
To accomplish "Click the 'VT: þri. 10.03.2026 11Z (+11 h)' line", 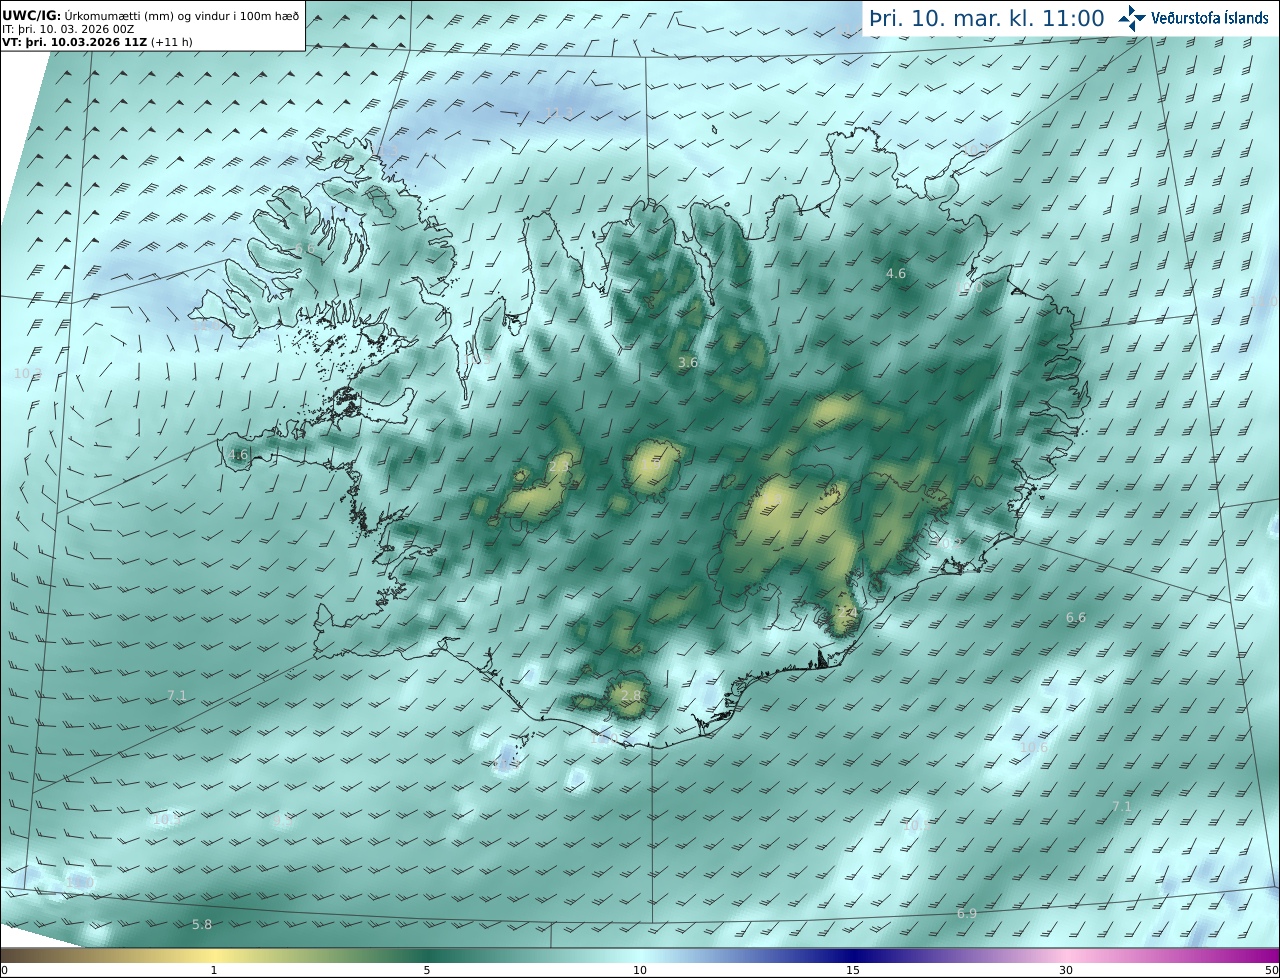I will tap(97, 42).
